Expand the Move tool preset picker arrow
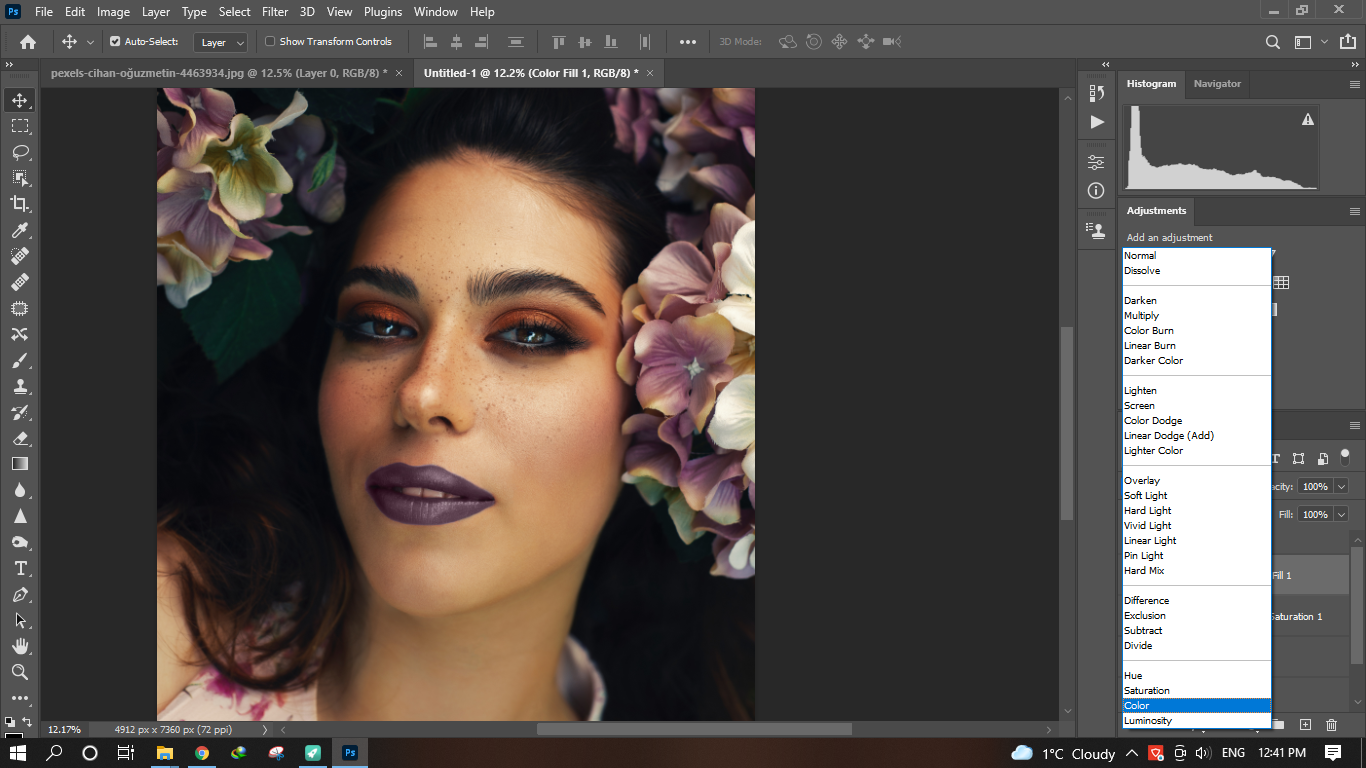 click(x=91, y=42)
